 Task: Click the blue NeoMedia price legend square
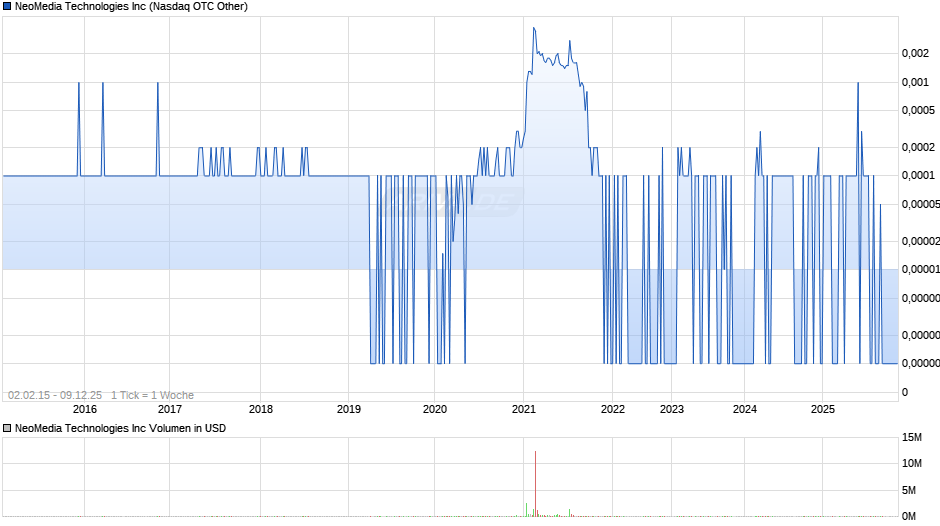pyautogui.click(x=7, y=7)
